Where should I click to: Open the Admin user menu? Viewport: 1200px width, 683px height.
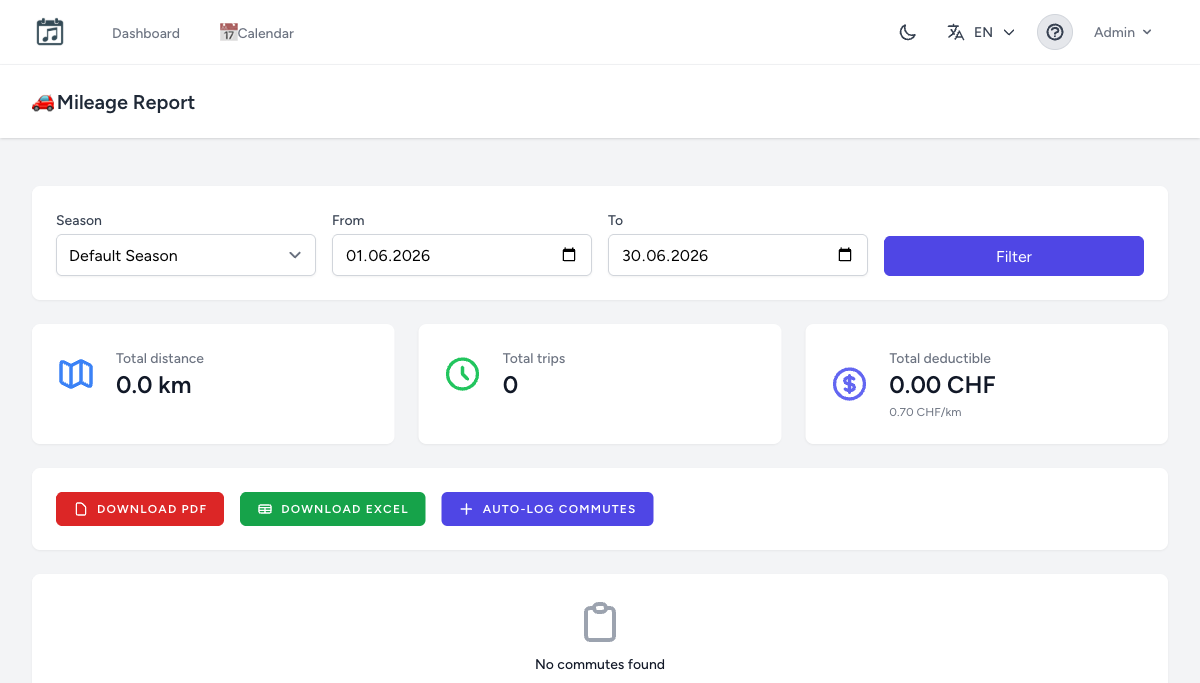click(1123, 32)
